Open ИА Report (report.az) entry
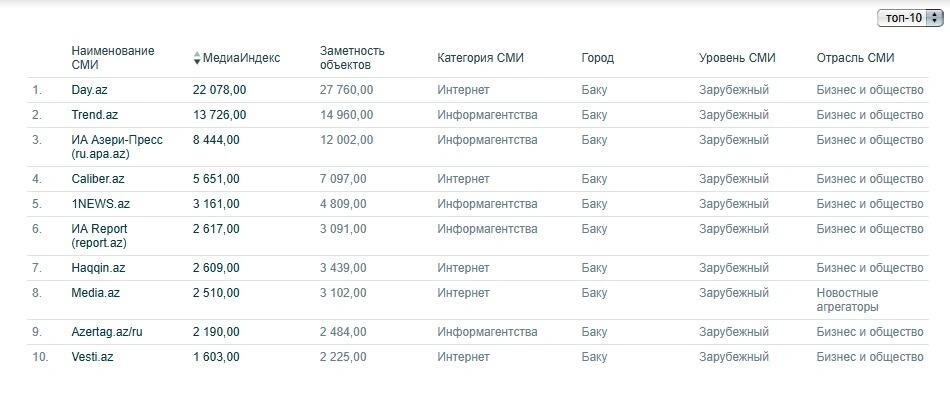950x412 pixels. point(99,236)
